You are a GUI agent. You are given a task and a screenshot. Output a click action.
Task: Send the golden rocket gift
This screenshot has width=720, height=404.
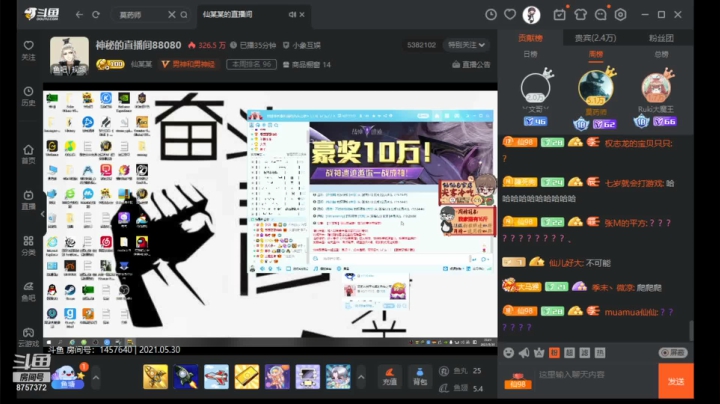(155, 377)
